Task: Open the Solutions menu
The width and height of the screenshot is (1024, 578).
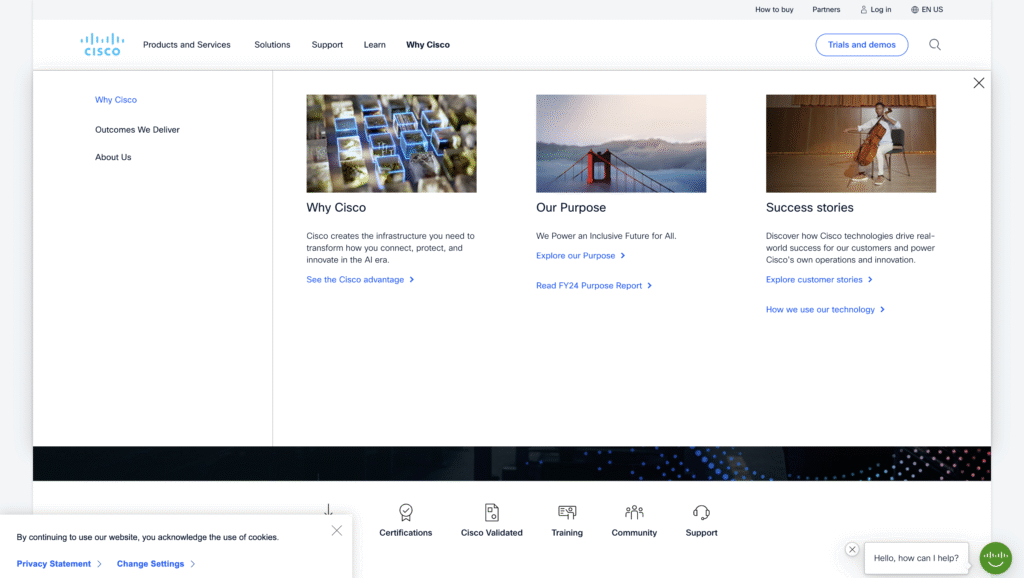Action: click(272, 45)
